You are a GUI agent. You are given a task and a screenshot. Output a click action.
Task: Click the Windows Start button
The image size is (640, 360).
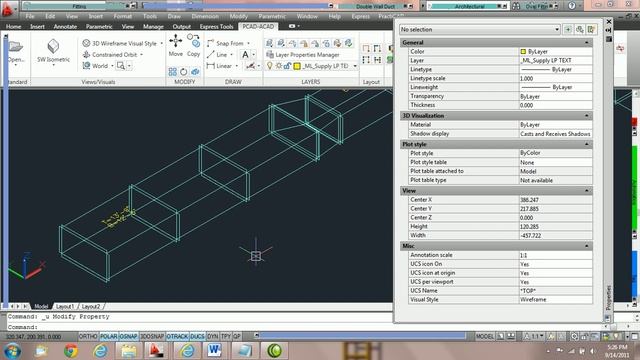pos(12,351)
